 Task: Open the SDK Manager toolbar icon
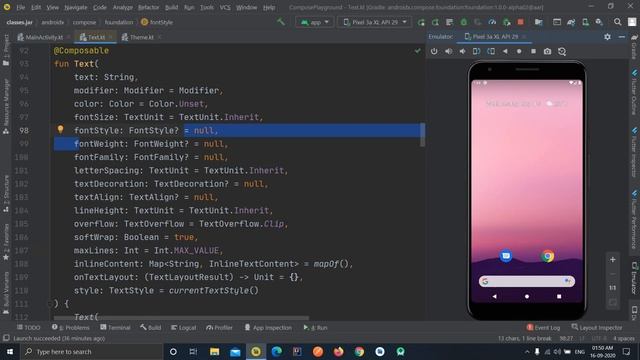click(x=599, y=22)
